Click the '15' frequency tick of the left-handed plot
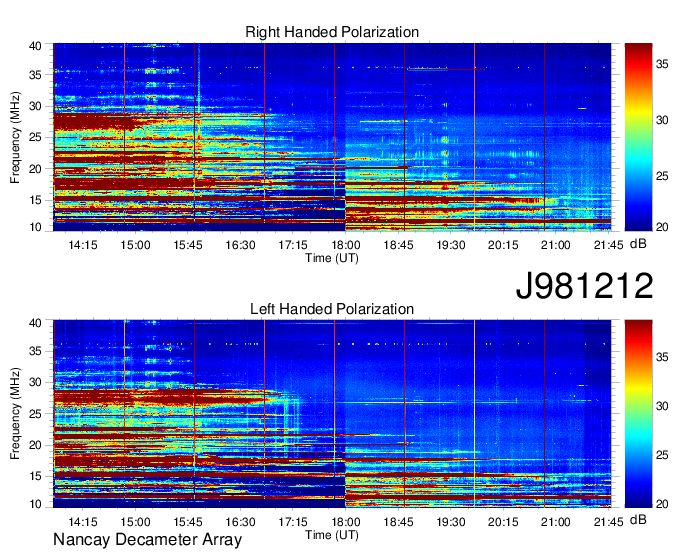This screenshot has height=552, width=680. (x=35, y=476)
